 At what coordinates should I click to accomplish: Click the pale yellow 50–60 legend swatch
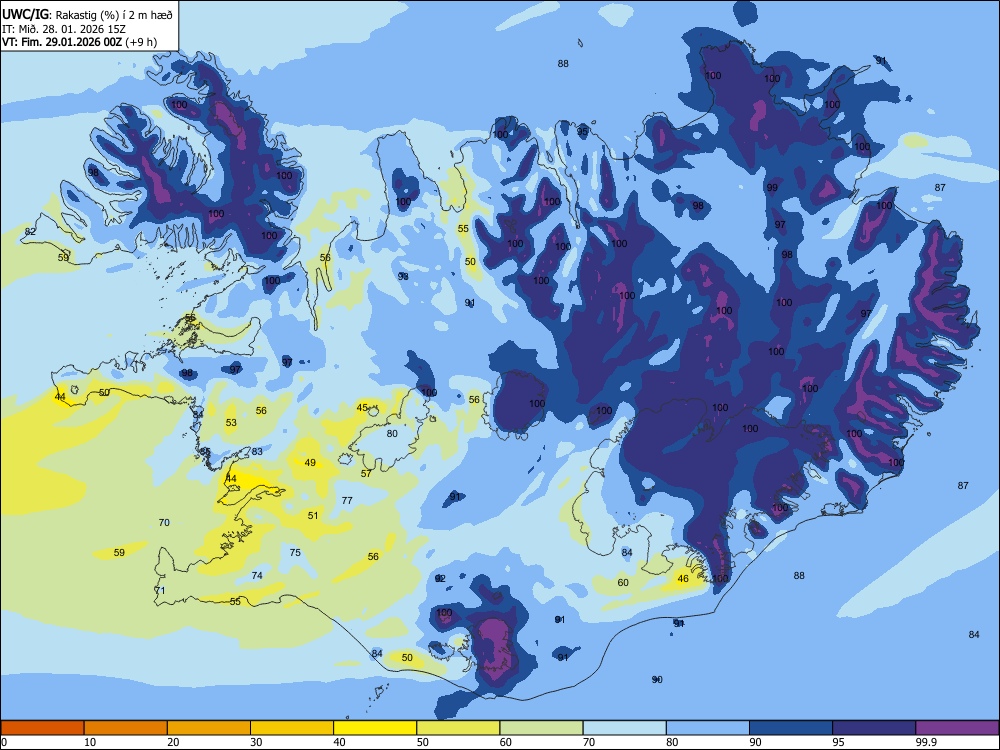(x=458, y=728)
